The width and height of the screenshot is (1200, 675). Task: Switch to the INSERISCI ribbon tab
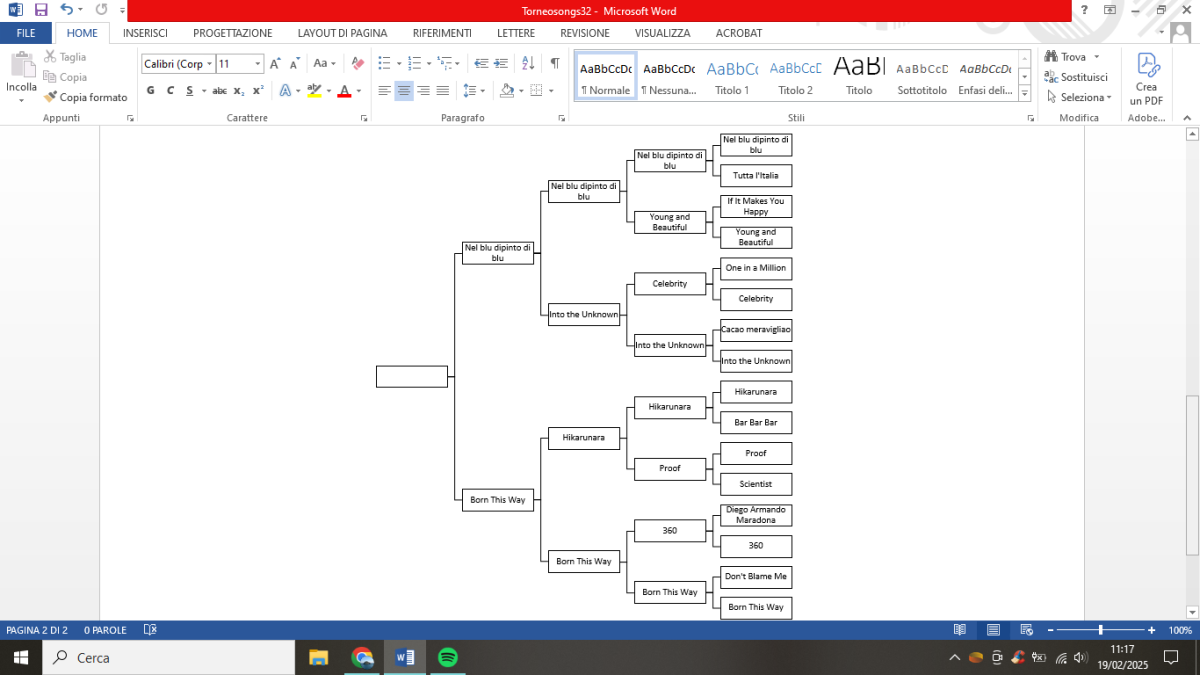pyautogui.click(x=145, y=33)
